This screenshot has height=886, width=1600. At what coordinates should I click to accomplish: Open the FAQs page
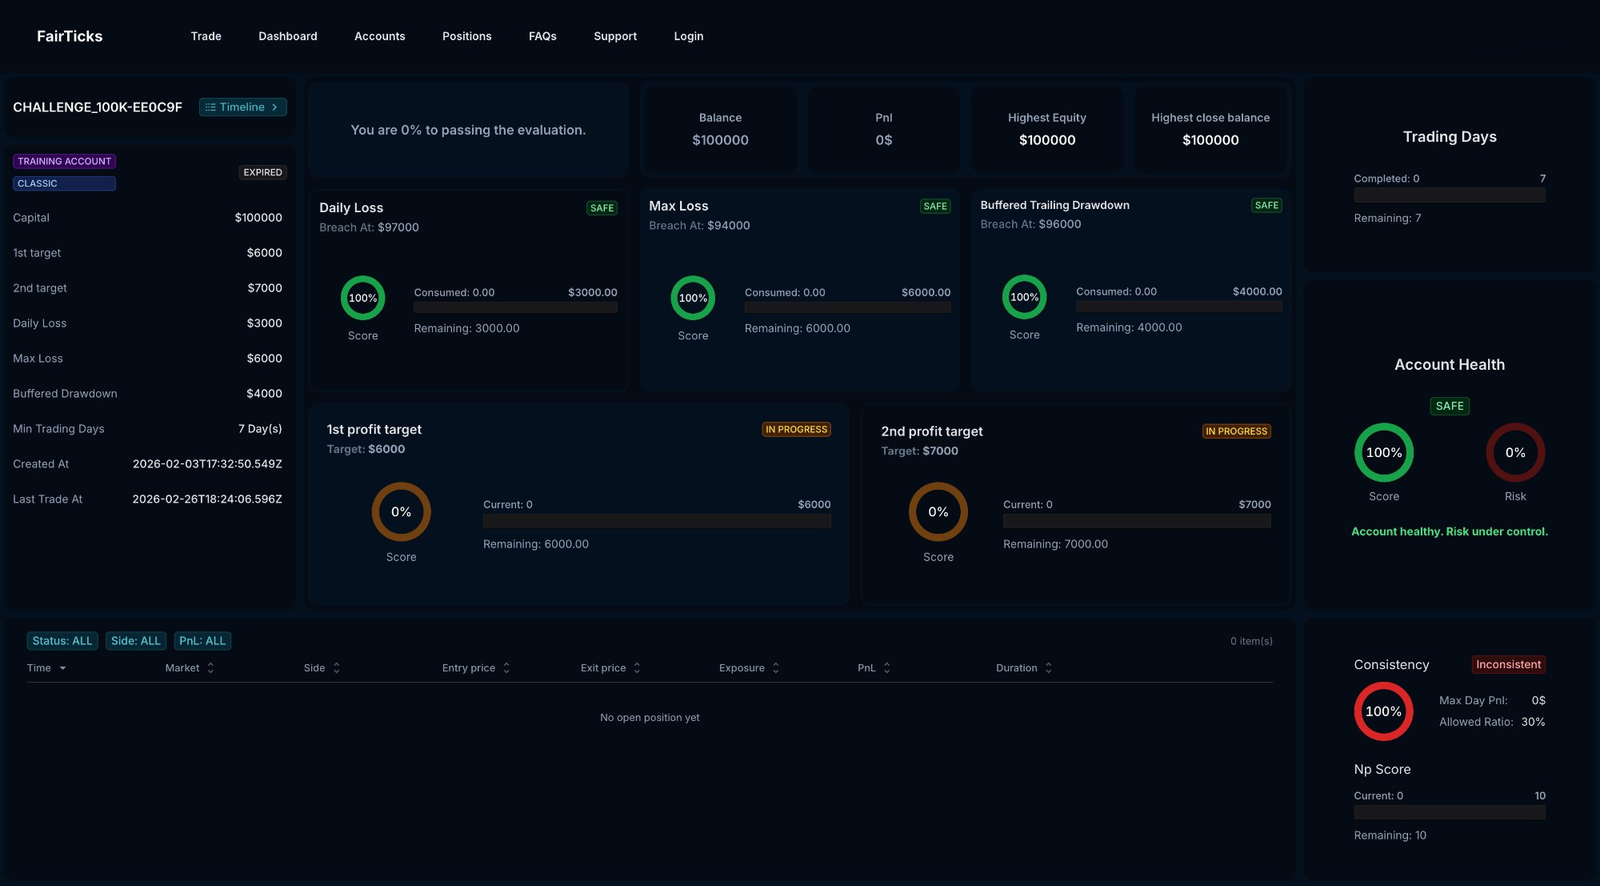(x=543, y=36)
